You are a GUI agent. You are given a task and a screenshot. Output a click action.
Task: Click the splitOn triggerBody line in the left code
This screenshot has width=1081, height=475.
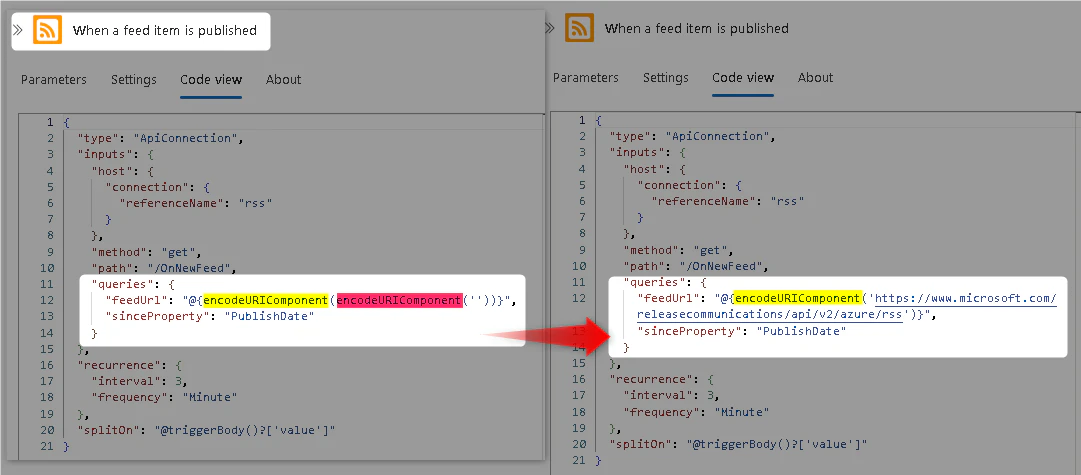207,430
